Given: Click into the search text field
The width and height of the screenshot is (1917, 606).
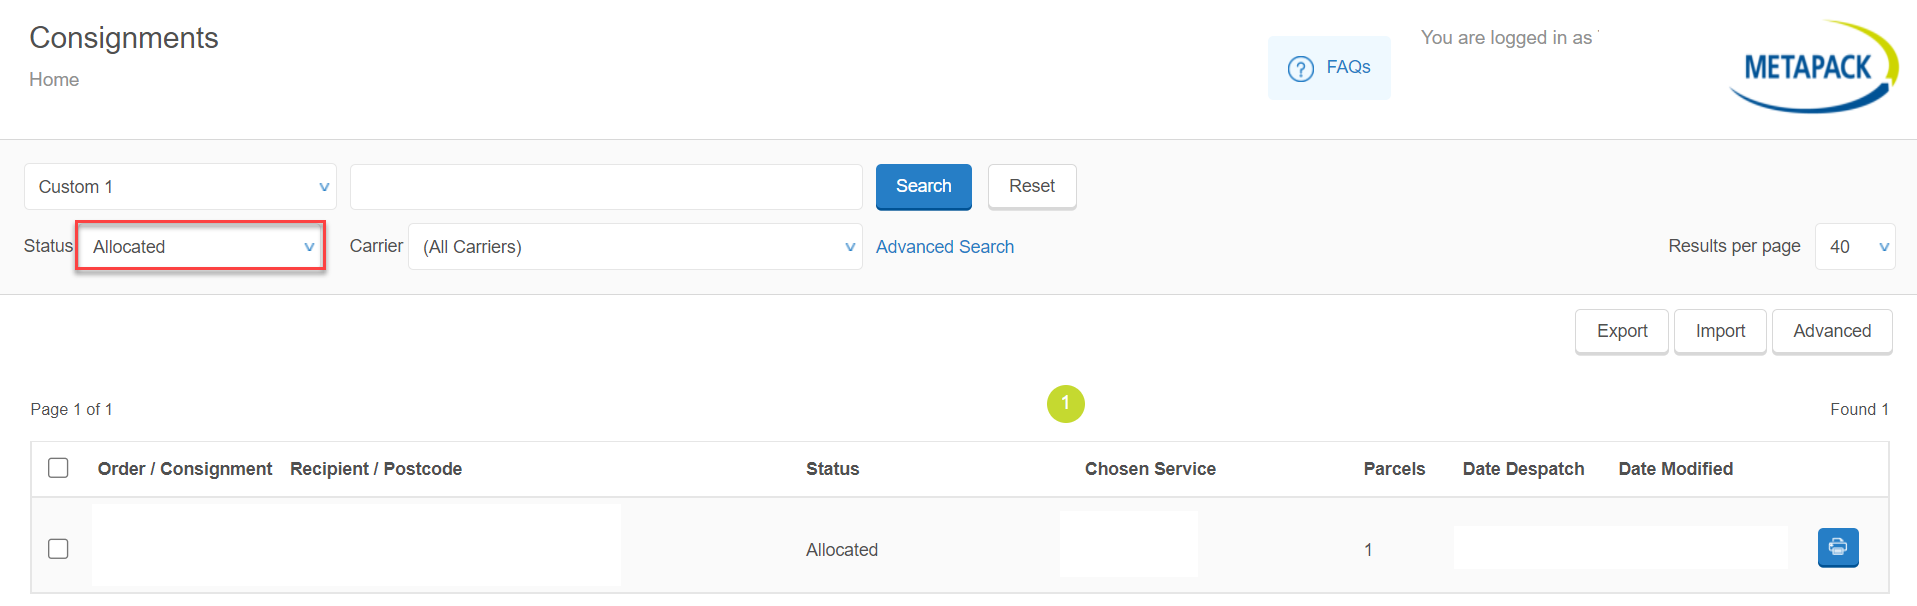Looking at the screenshot, I should (x=606, y=187).
